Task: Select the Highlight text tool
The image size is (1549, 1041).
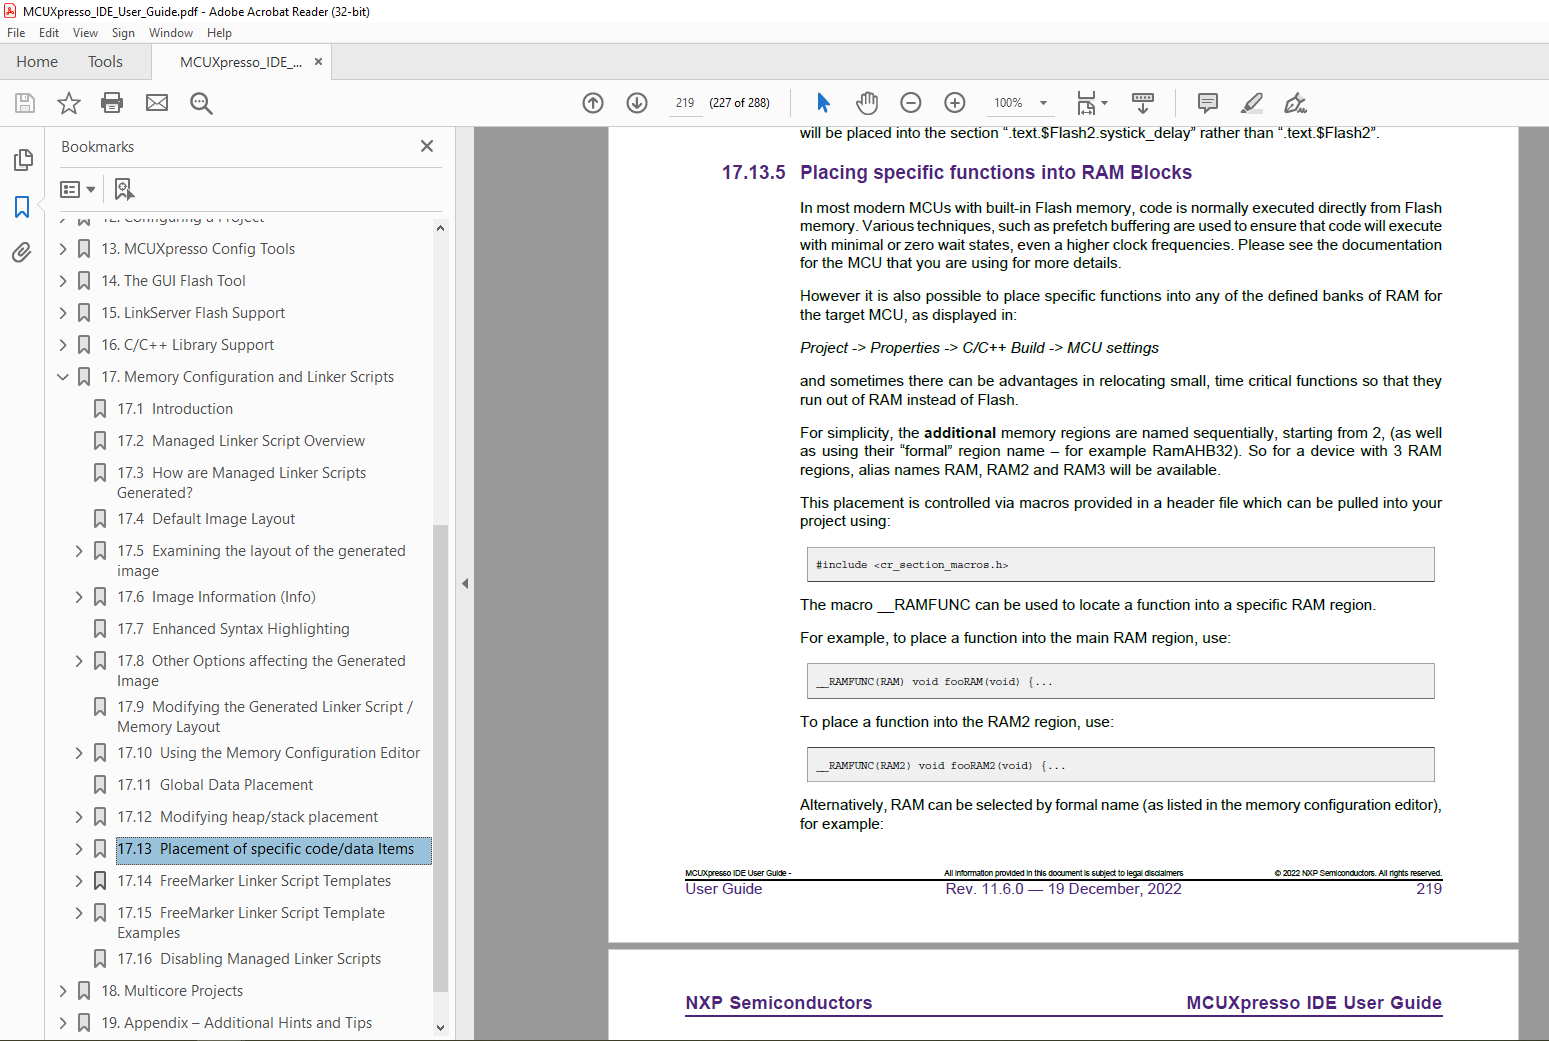Action: point(1252,103)
